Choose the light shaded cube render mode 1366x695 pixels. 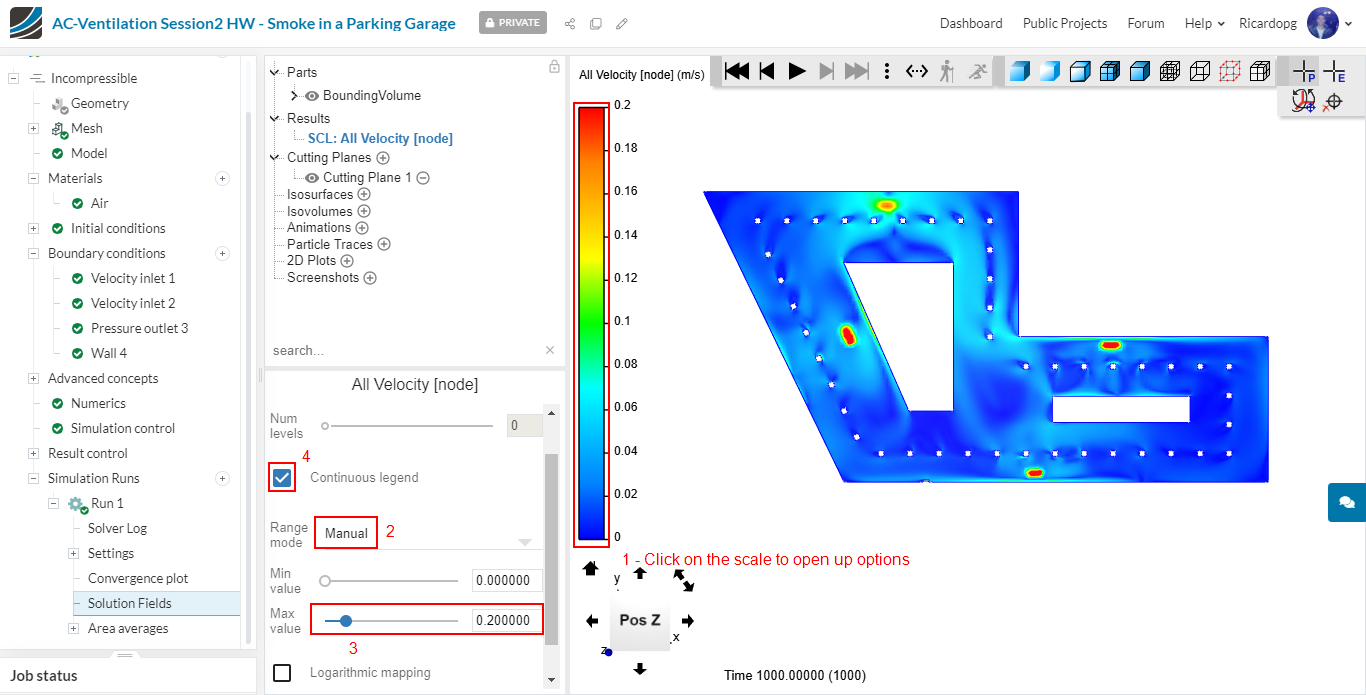pyautogui.click(x=1049, y=71)
